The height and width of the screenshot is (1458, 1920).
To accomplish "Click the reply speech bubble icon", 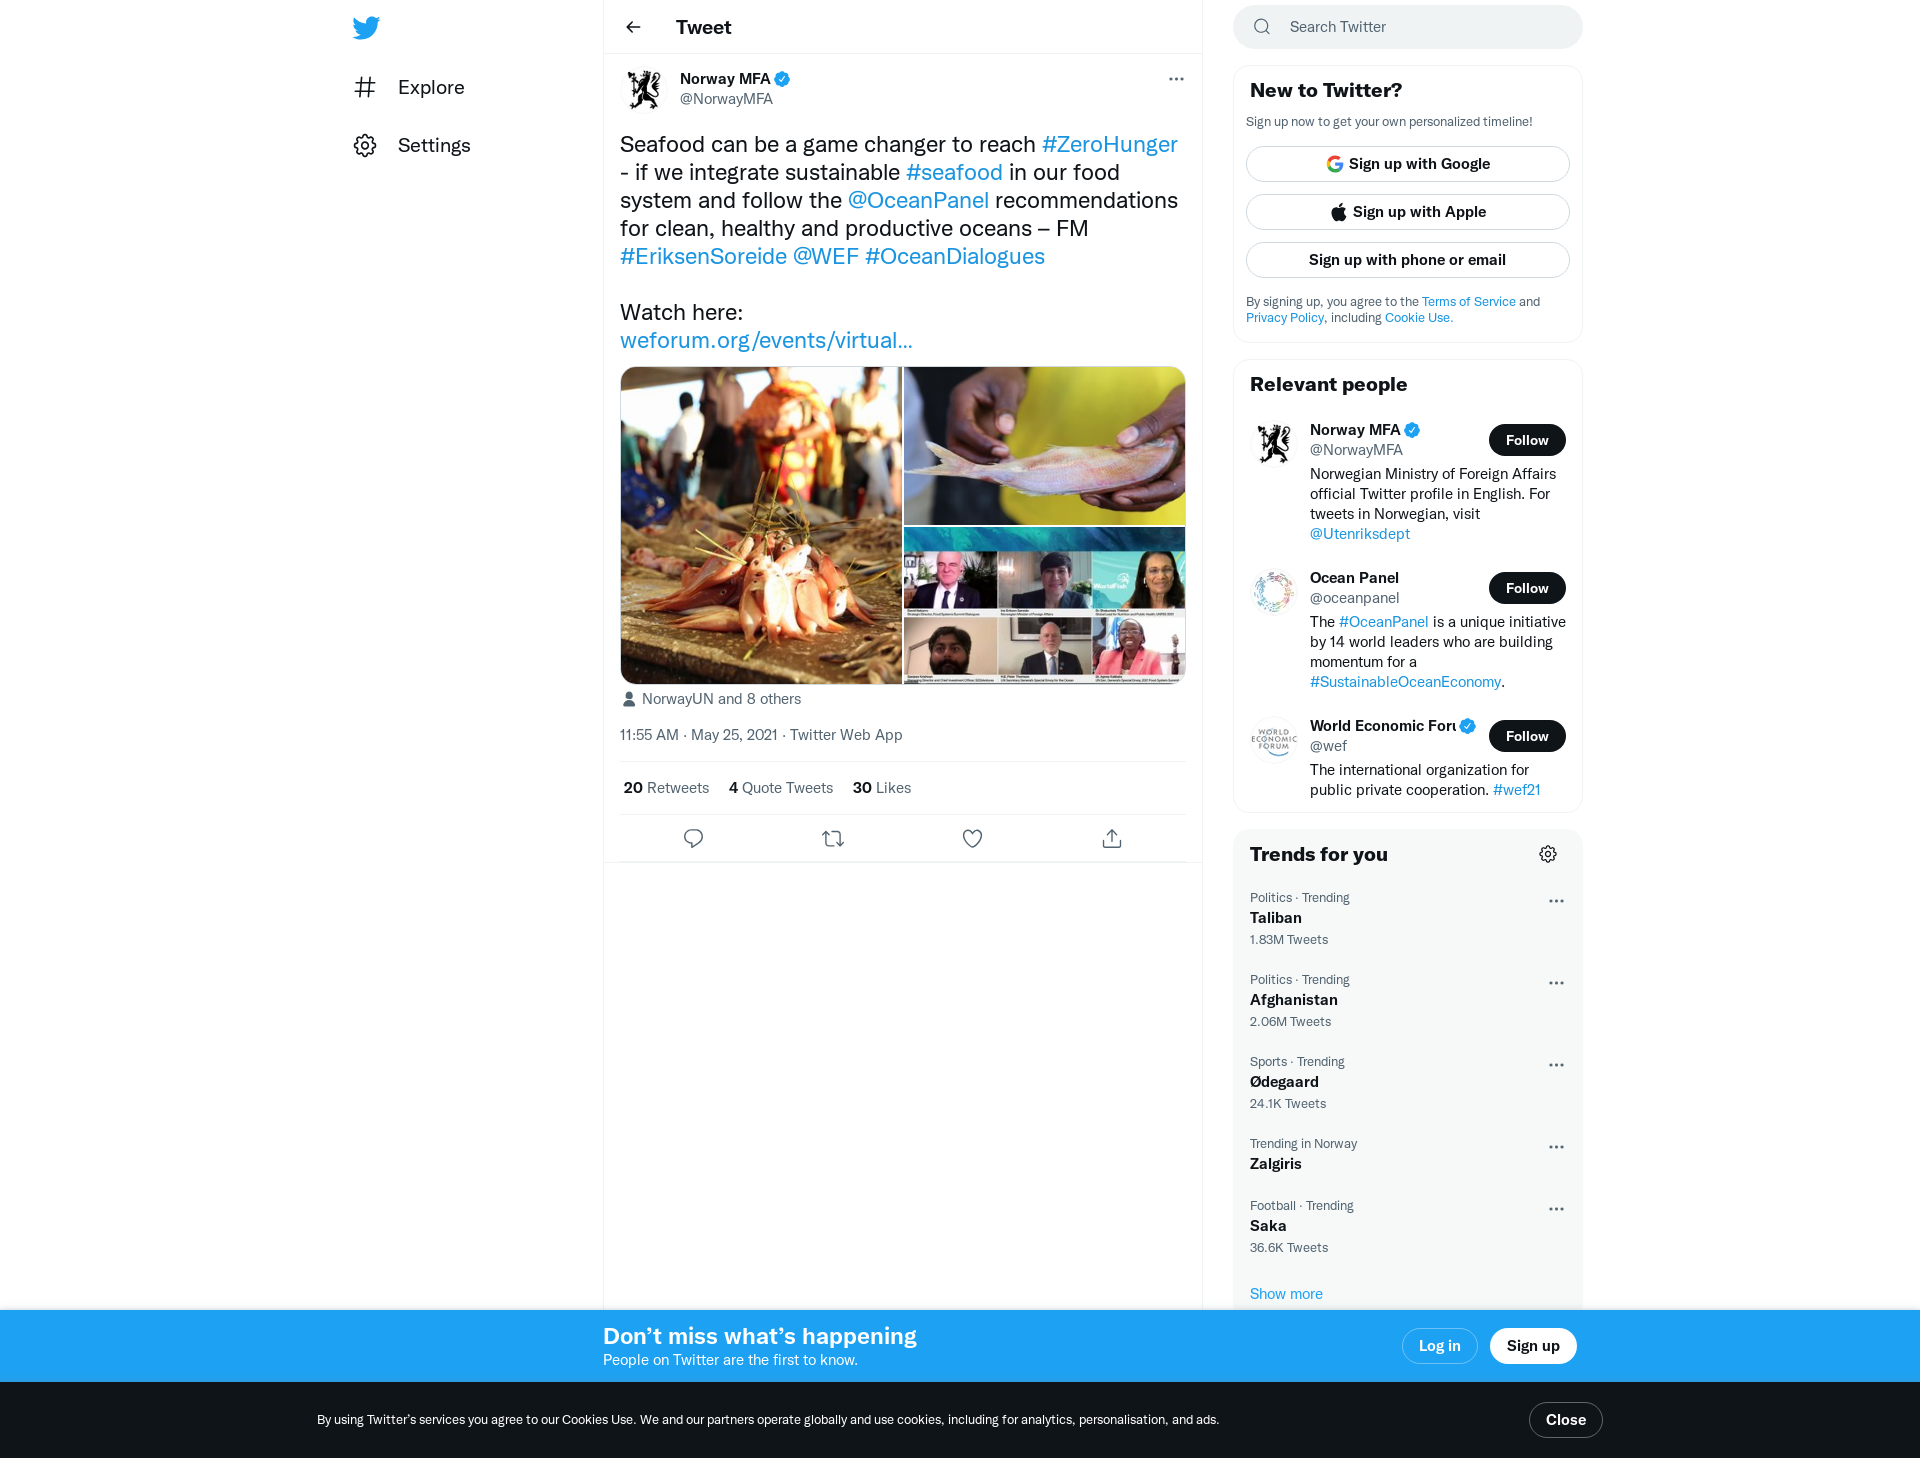I will click(693, 838).
